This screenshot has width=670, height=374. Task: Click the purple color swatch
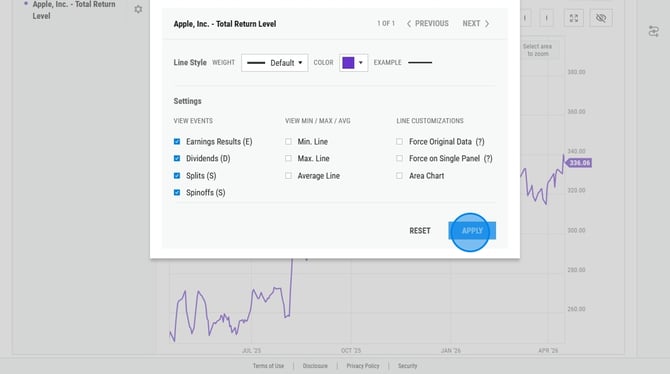tap(348, 63)
